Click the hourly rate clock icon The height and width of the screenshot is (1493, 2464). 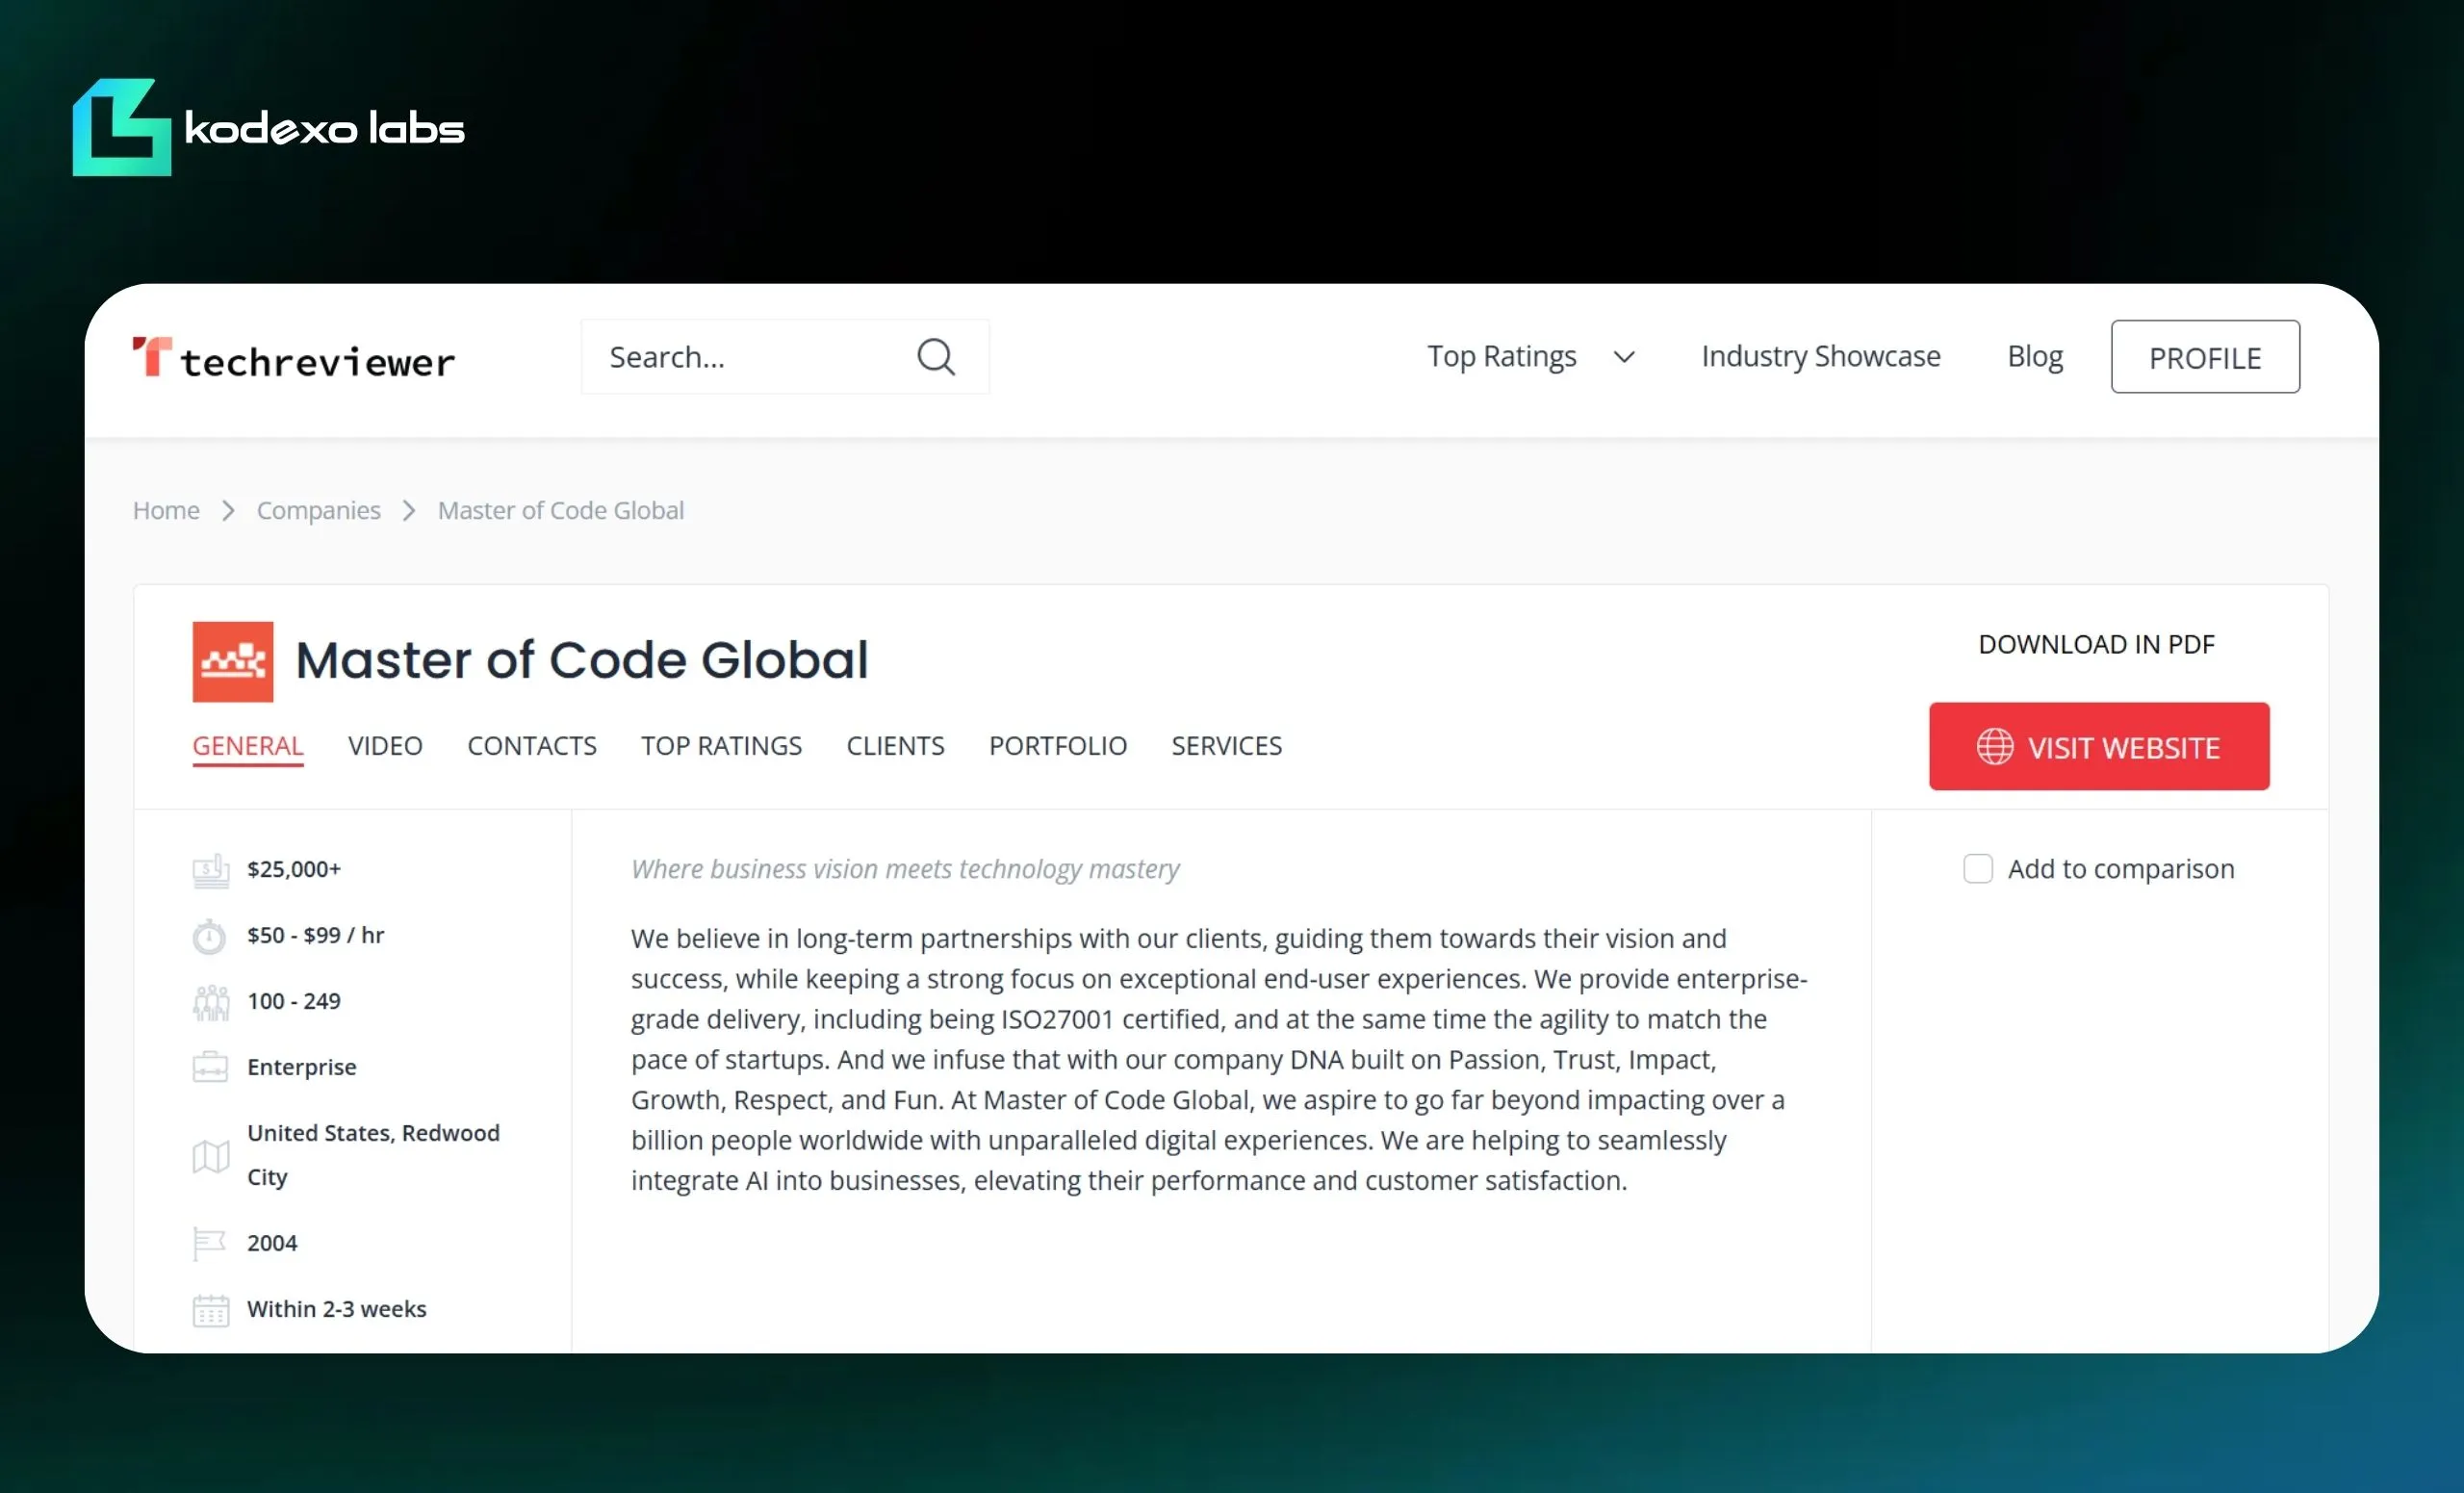point(209,936)
